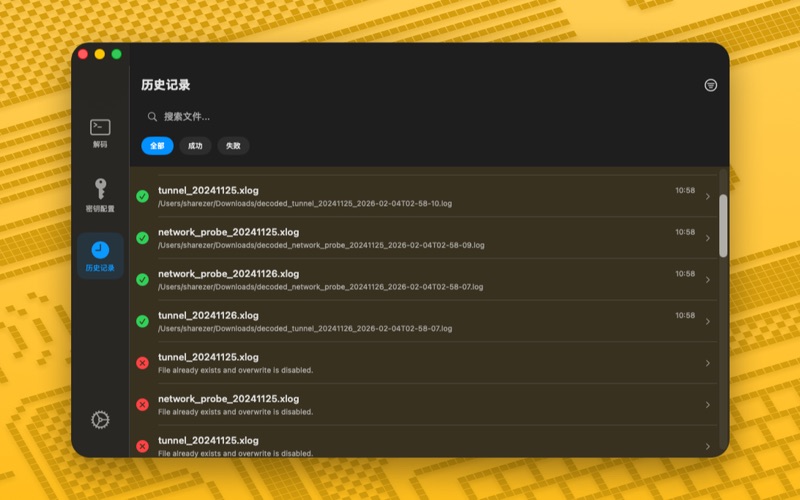This screenshot has width=800, height=500.
Task: Open the 解码 decode terminal icon
Action: click(x=100, y=127)
